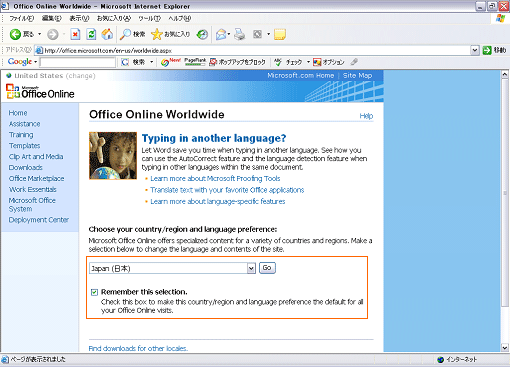Open Translate text with favorite Office applications
This screenshot has height=367, width=510.
(x=227, y=190)
